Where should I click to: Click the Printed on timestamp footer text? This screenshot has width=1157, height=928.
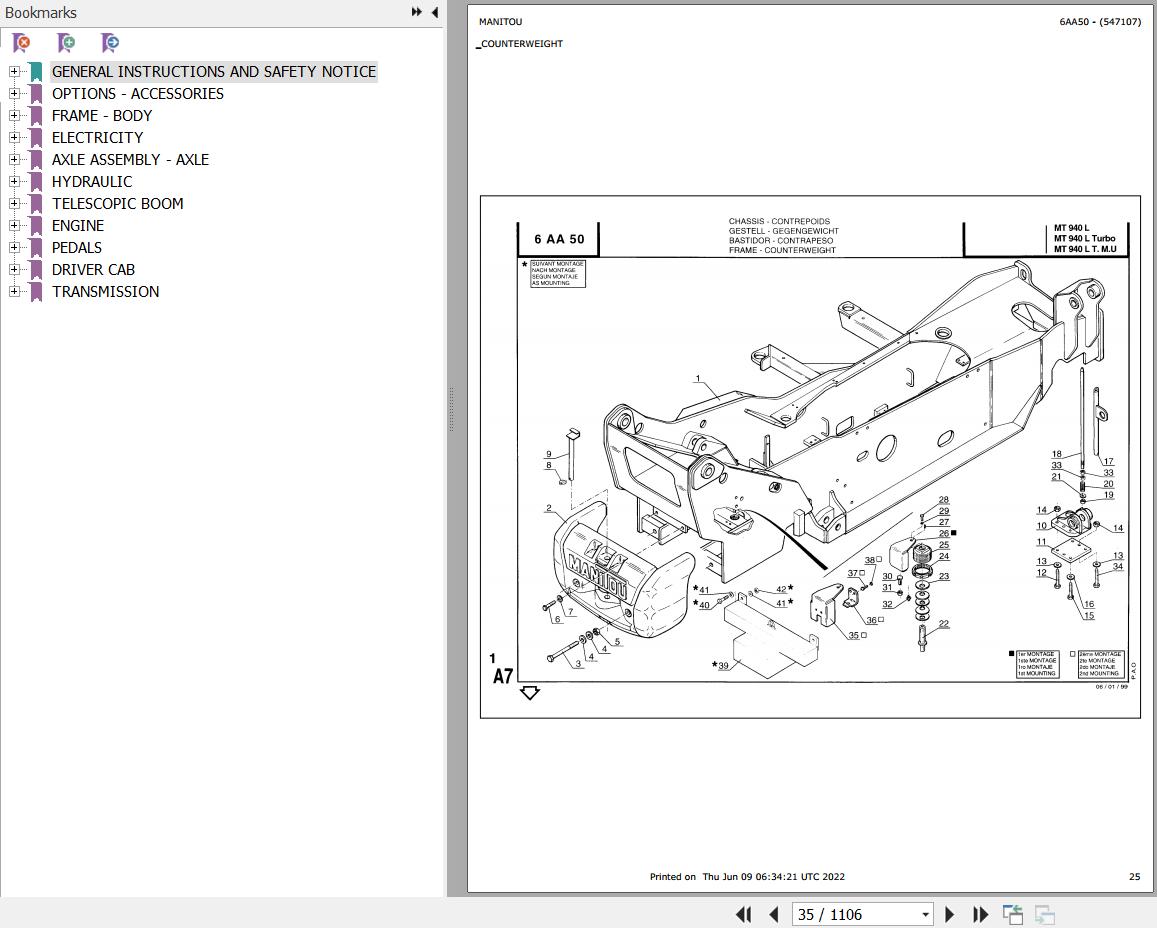[x=747, y=876]
